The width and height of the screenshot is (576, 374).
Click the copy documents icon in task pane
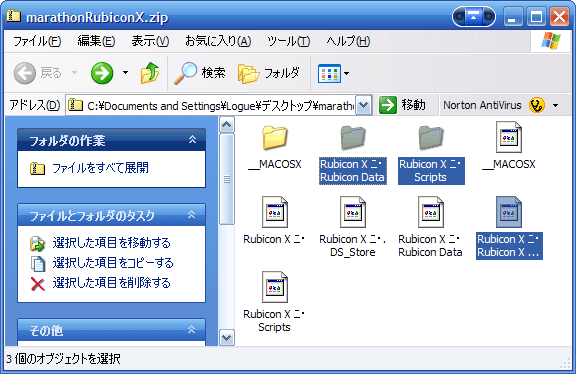(x=37, y=264)
